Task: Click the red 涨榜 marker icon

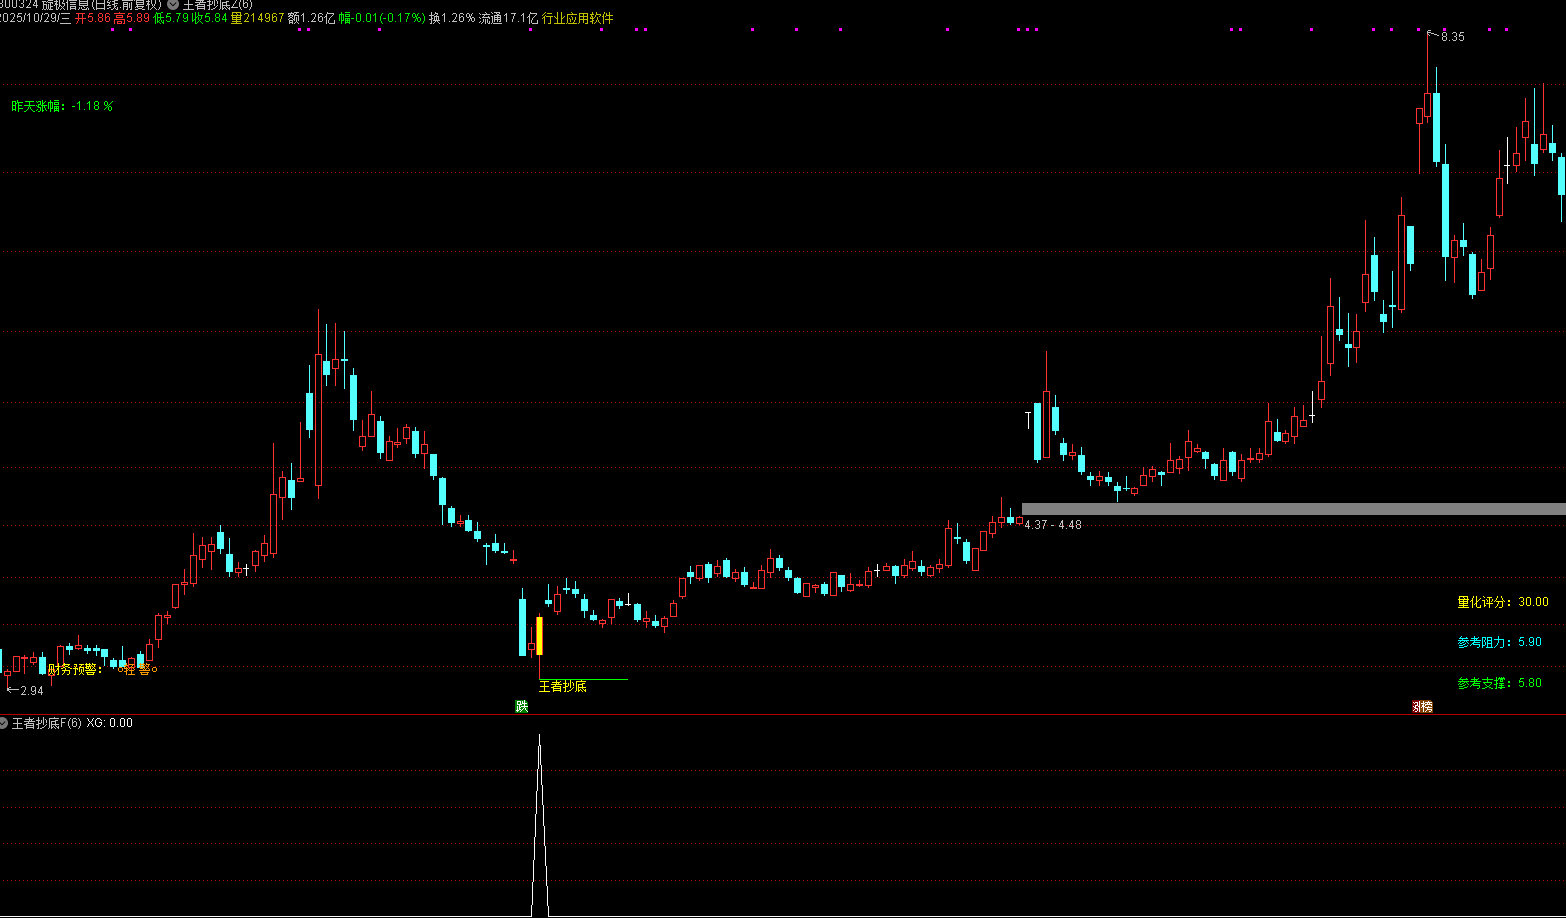Action: (1422, 707)
